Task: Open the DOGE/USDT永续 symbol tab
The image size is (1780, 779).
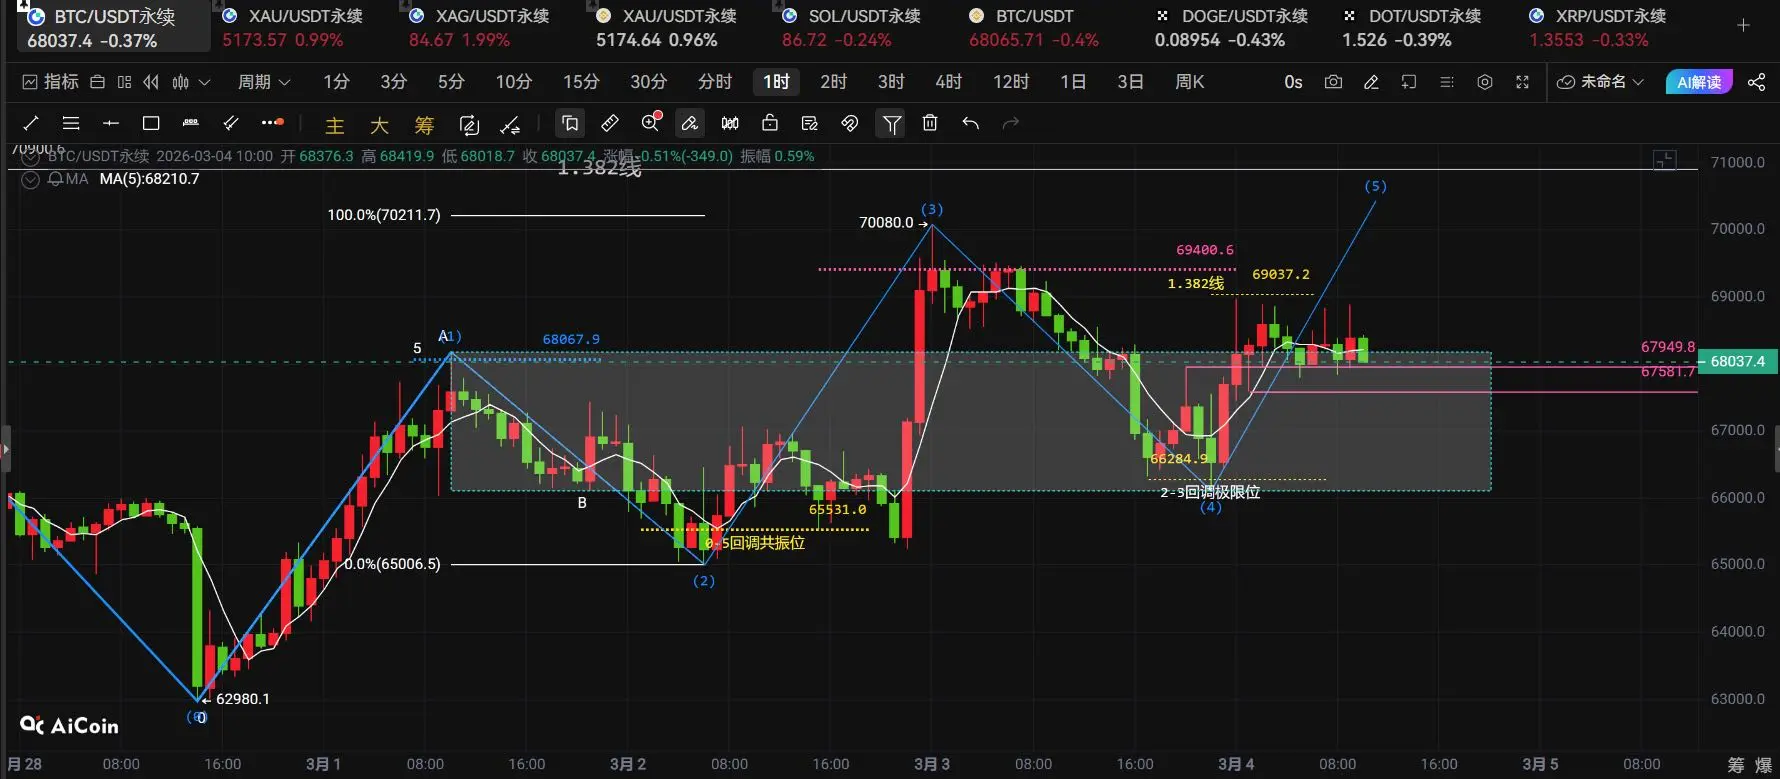Action: [1231, 27]
